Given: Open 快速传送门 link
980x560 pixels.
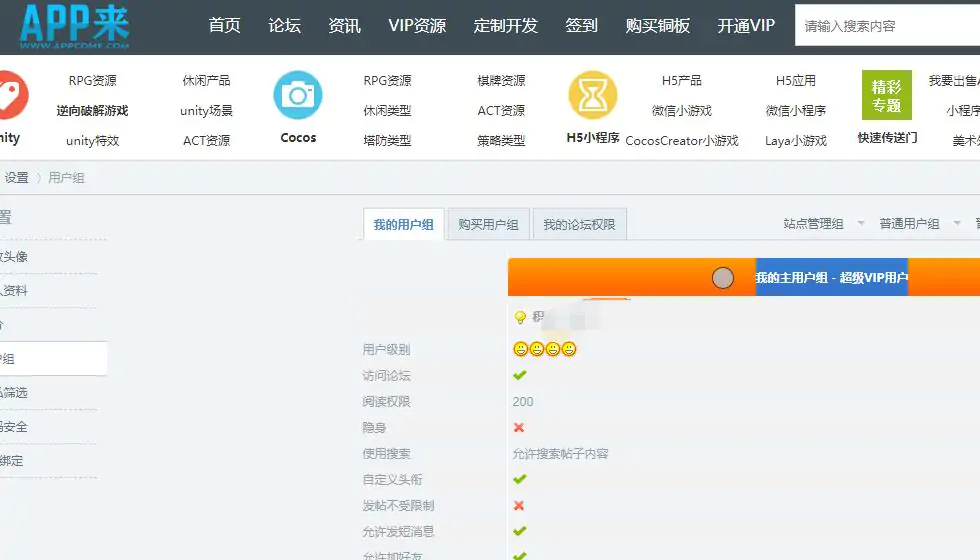Looking at the screenshot, I should (888, 138).
